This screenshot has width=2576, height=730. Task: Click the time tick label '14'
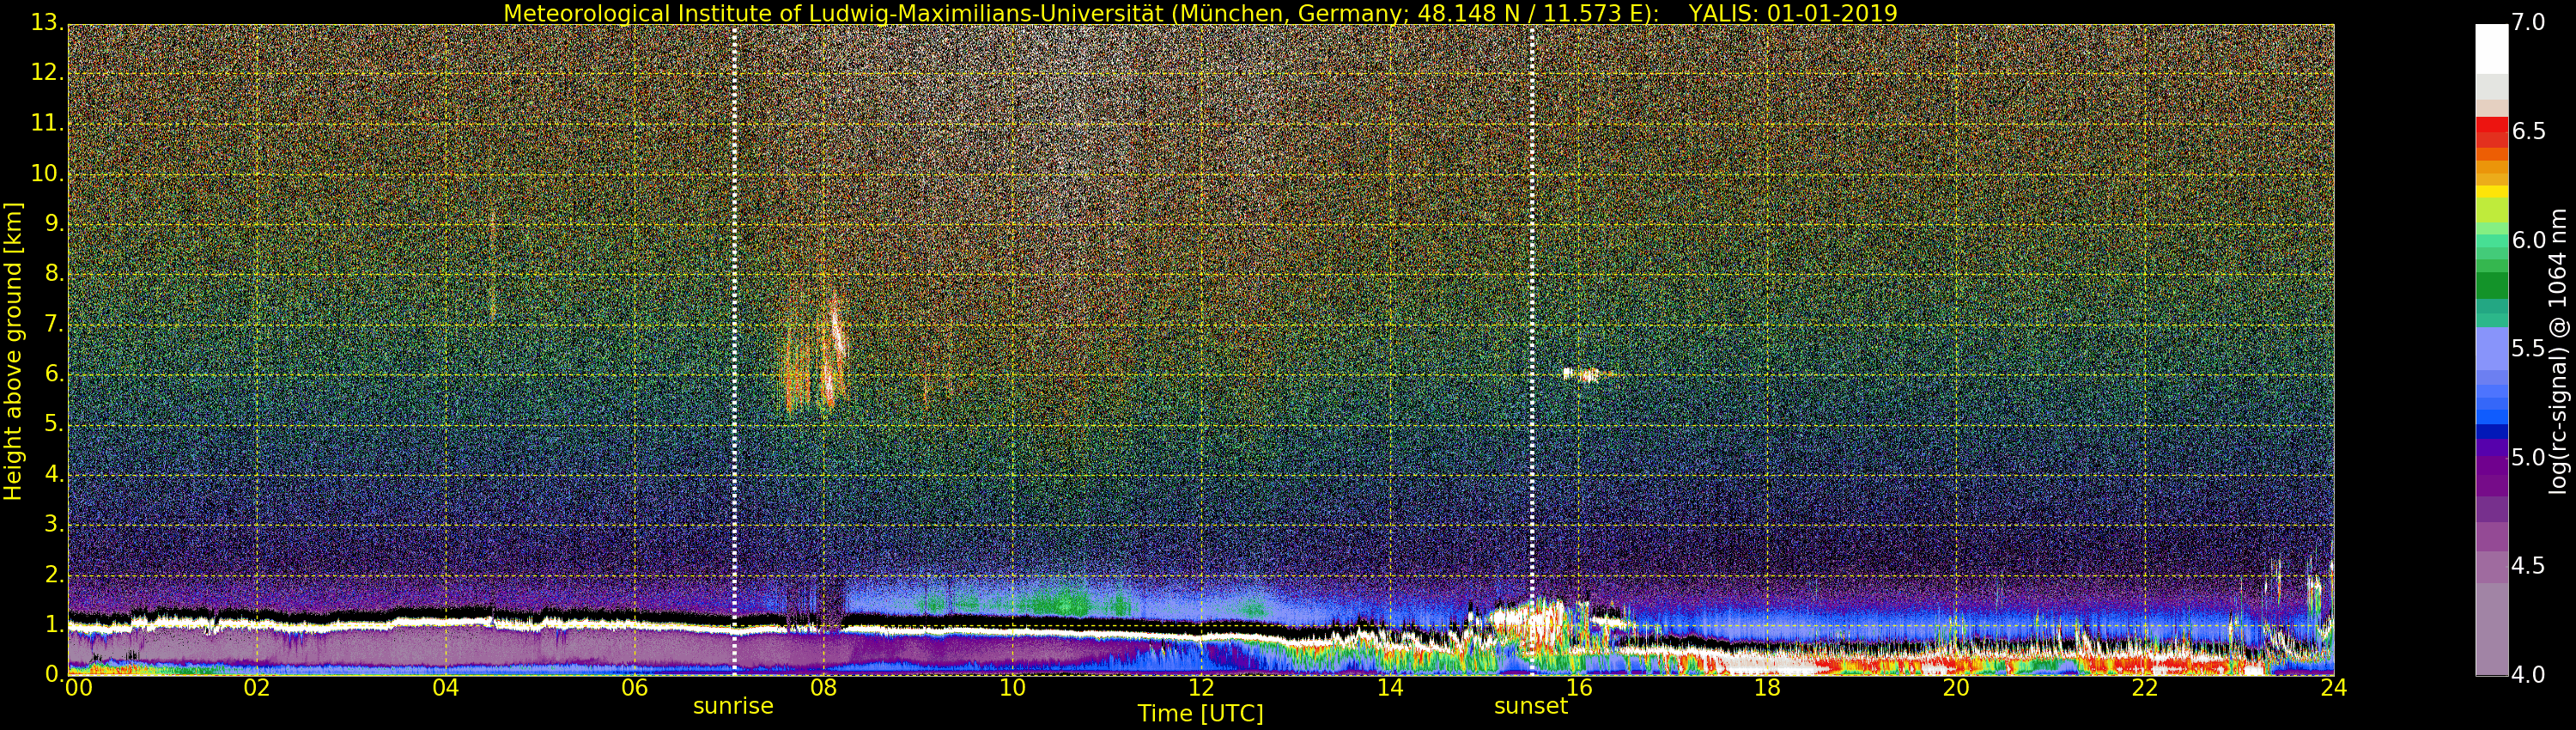click(1390, 688)
